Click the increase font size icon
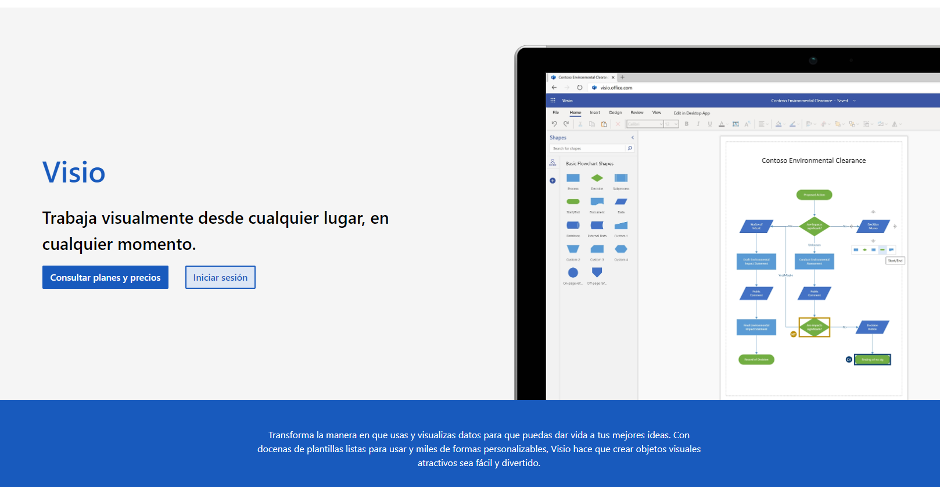 (747, 124)
